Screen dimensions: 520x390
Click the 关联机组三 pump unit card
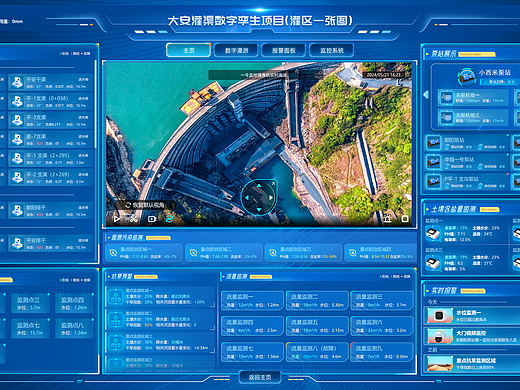(x=473, y=117)
